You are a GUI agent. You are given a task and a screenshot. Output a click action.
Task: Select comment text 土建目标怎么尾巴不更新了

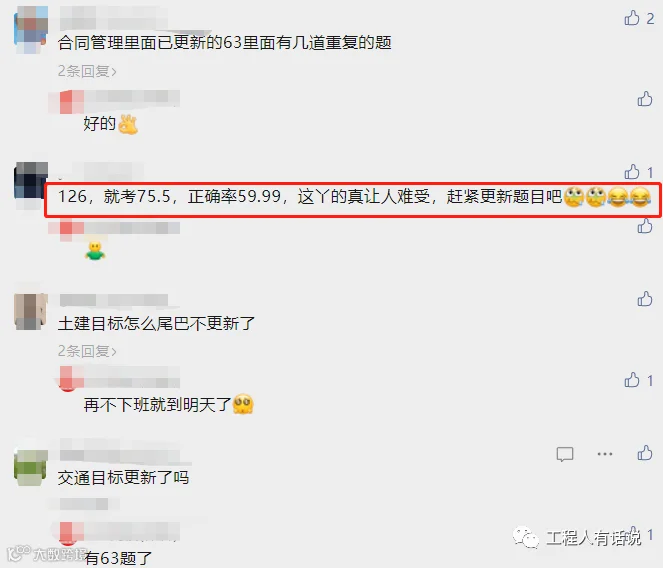(x=156, y=324)
